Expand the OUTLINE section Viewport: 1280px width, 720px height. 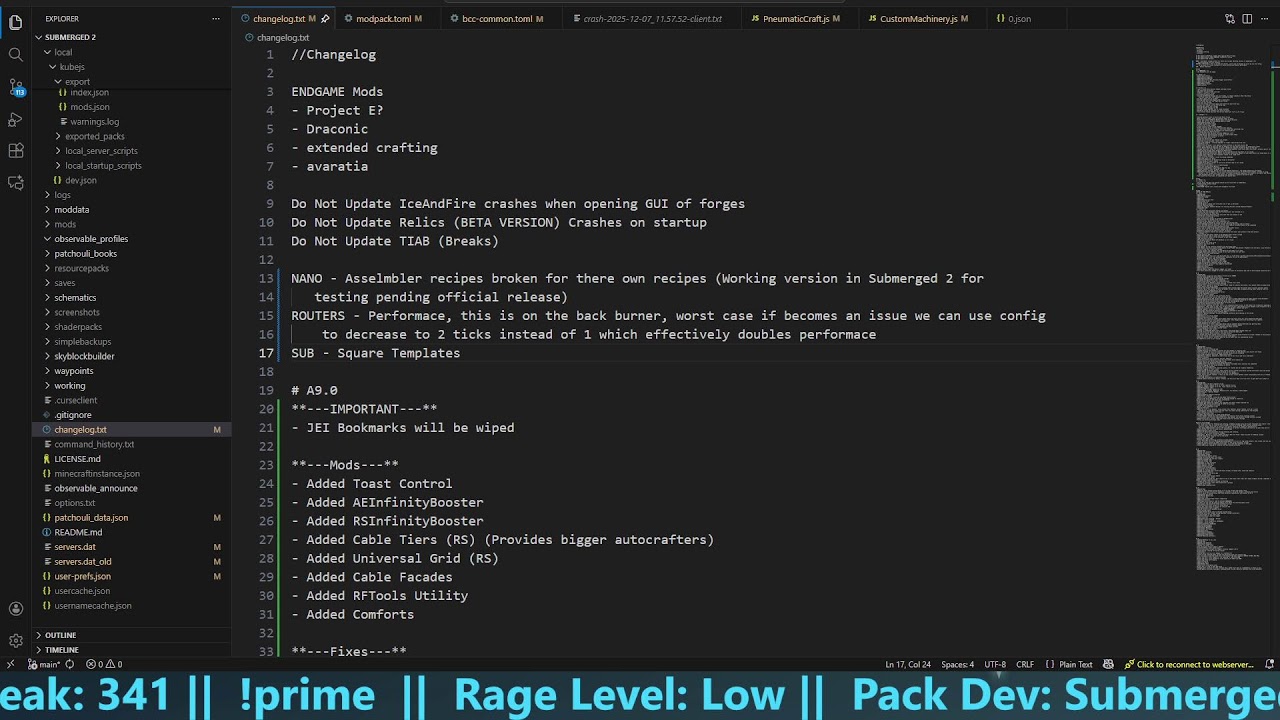point(133,635)
